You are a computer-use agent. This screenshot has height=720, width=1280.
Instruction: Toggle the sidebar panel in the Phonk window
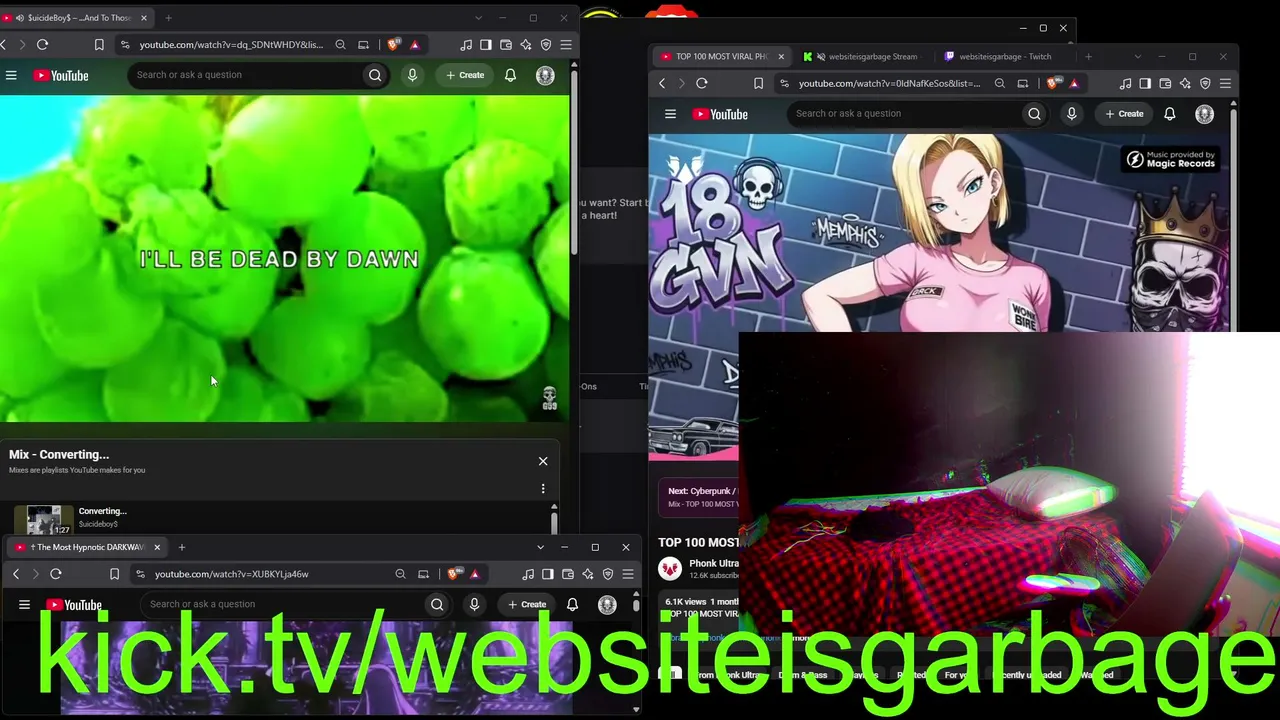point(1145,84)
